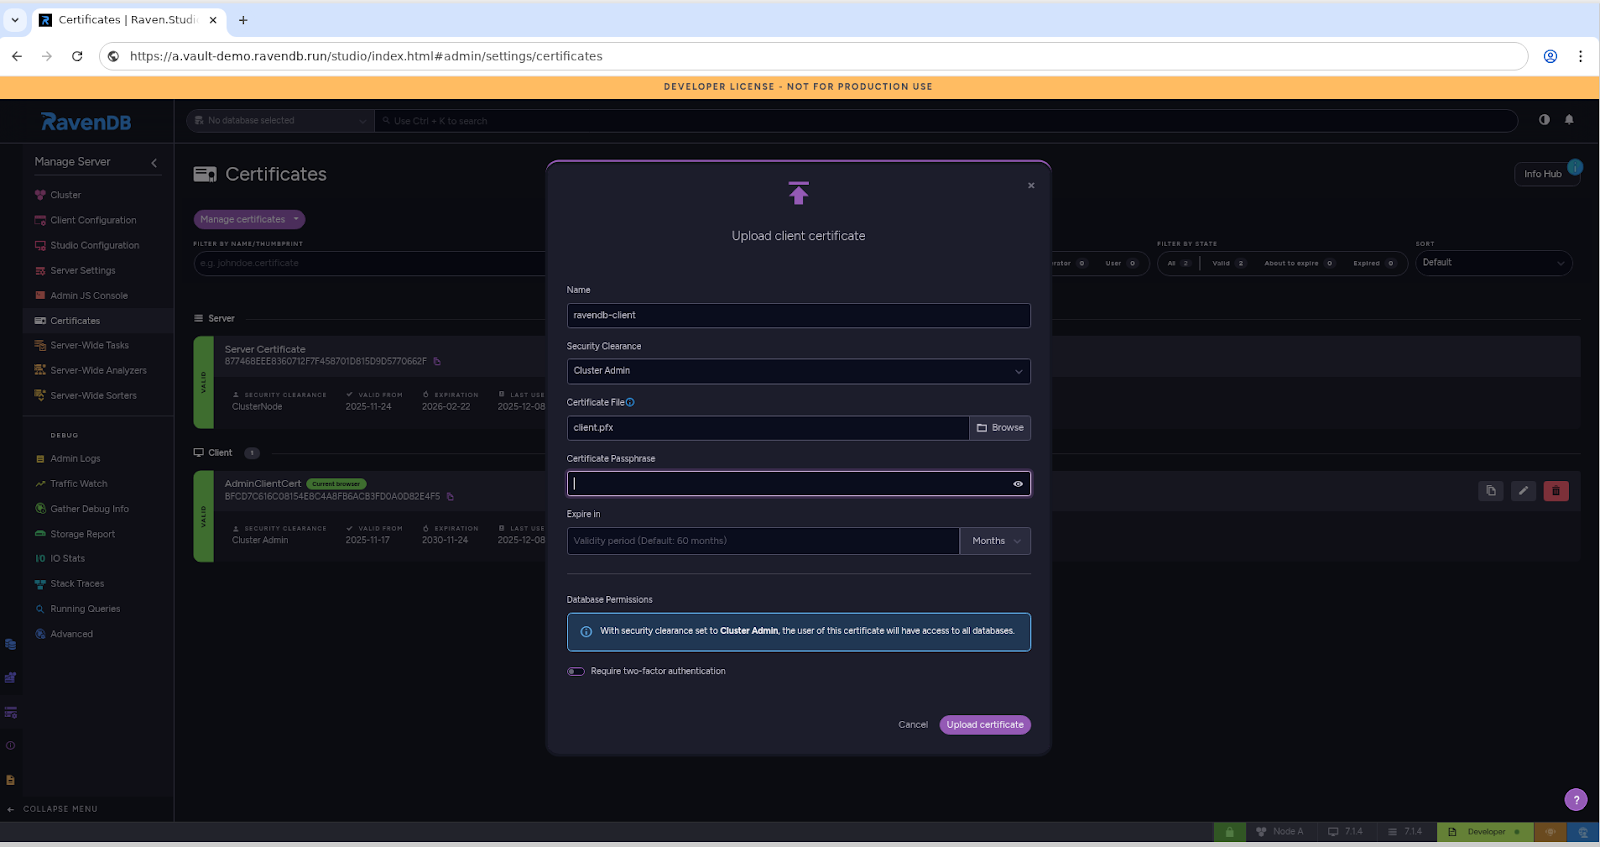Open Server Settings in sidebar
Image resolution: width=1600 pixels, height=847 pixels.
(x=83, y=270)
